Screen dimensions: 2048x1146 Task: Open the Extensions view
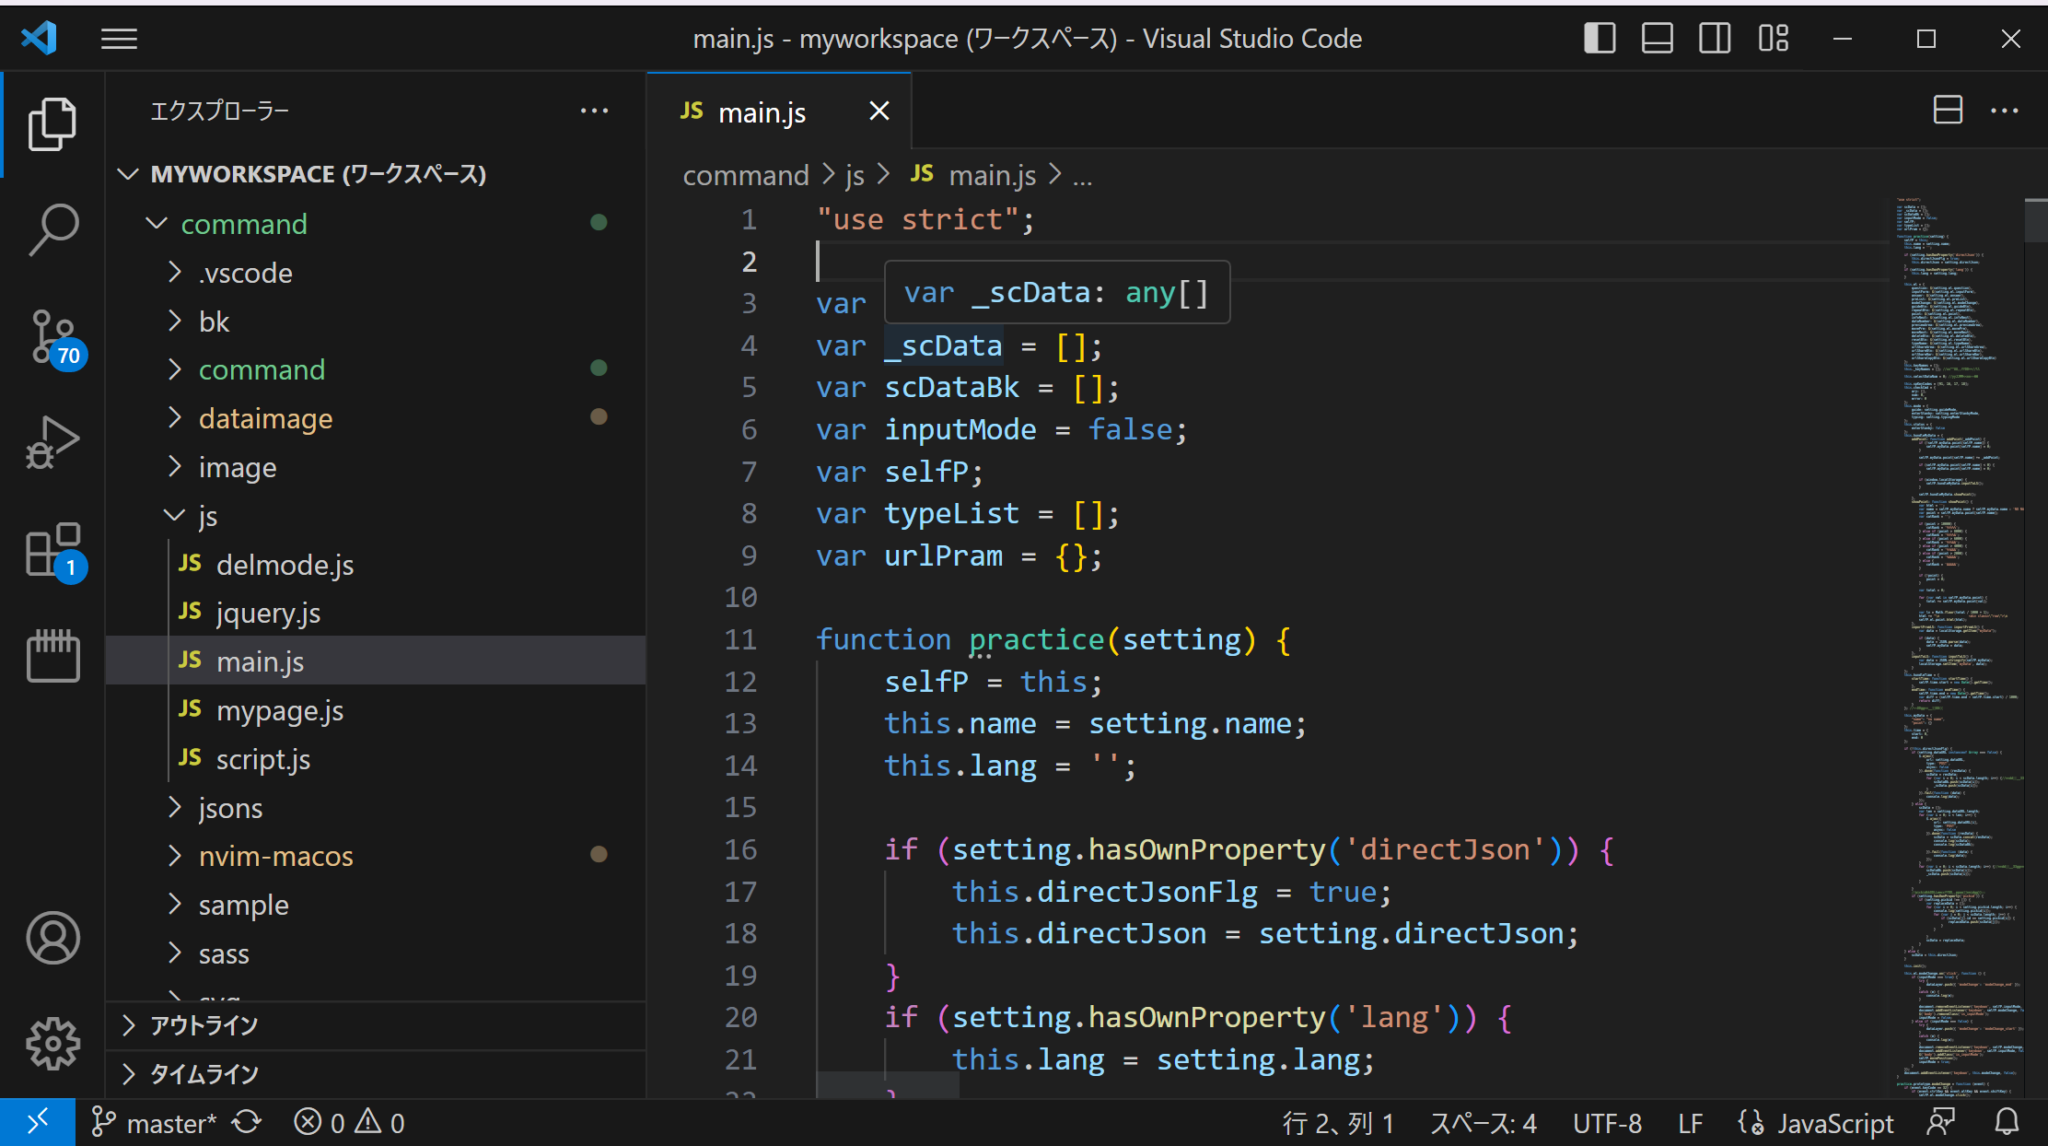click(53, 549)
